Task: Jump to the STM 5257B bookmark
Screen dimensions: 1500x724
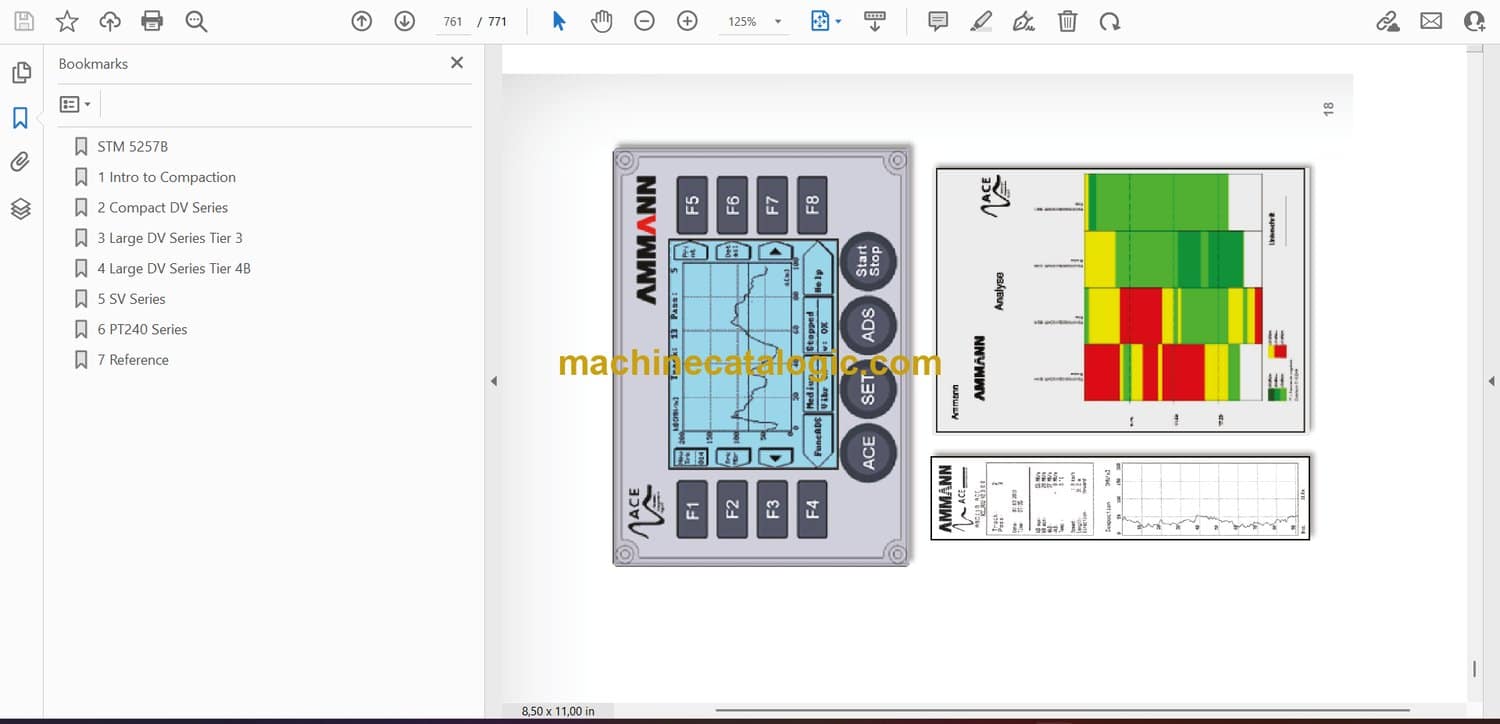Action: click(x=133, y=146)
